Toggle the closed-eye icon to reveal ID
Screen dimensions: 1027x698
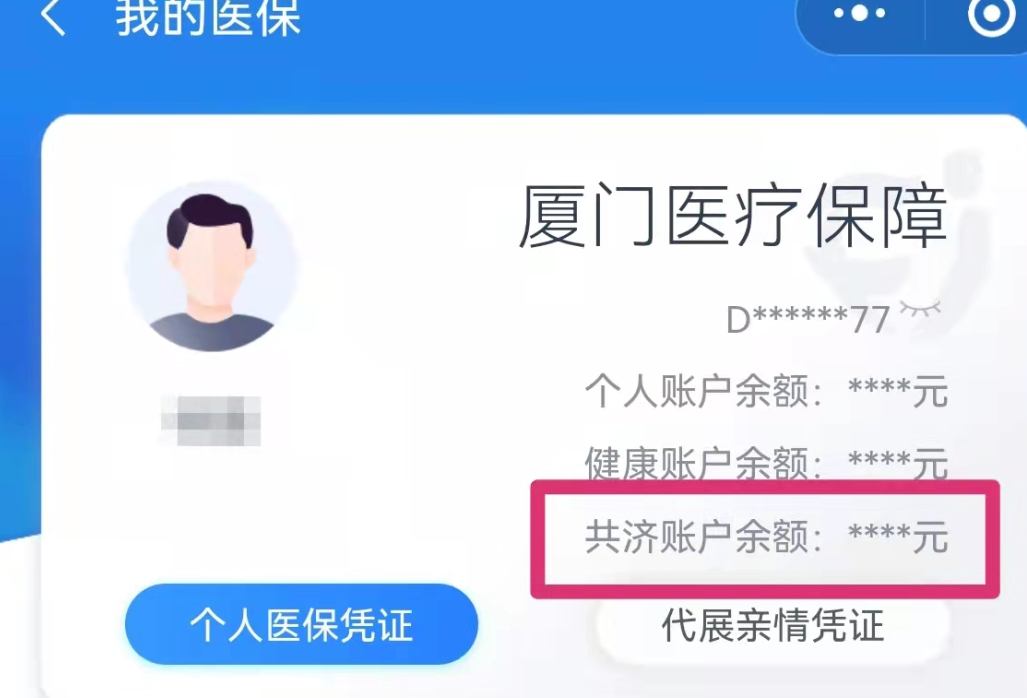pyautogui.click(x=920, y=309)
